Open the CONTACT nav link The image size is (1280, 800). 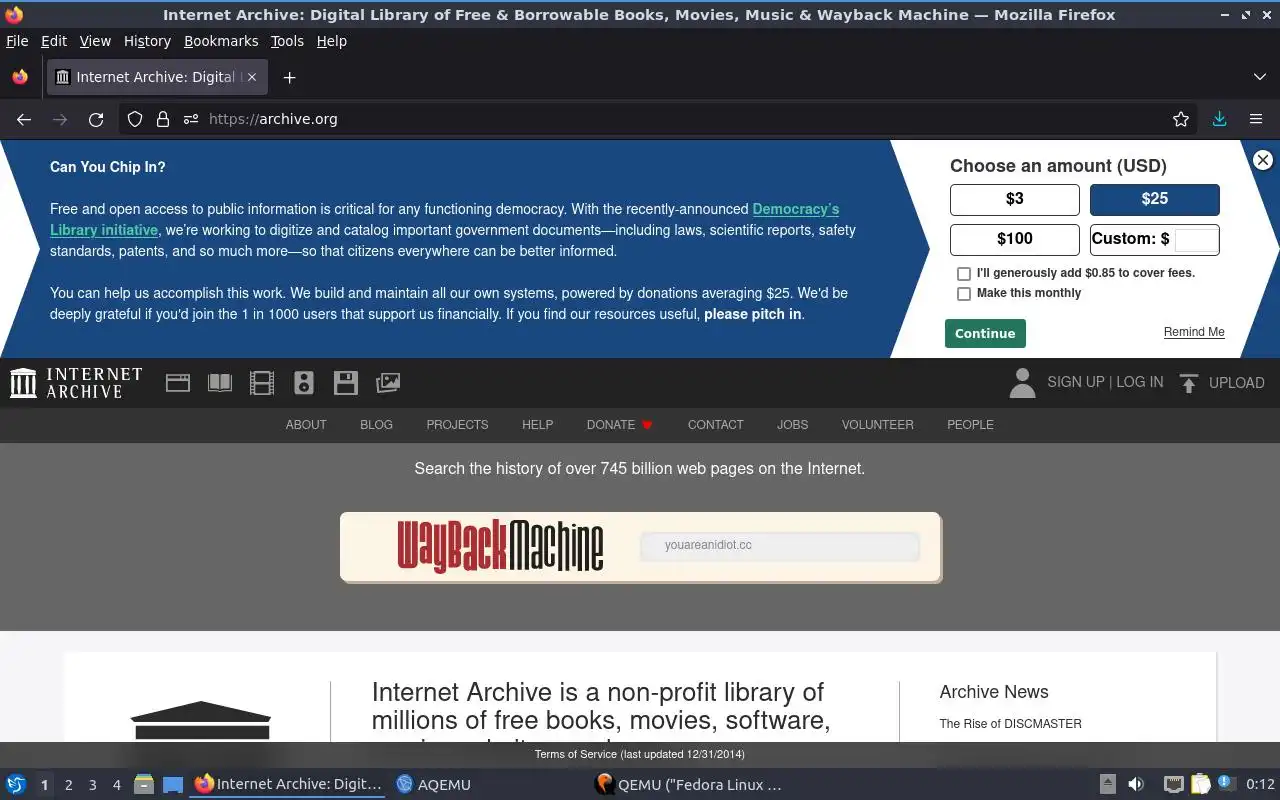point(716,425)
